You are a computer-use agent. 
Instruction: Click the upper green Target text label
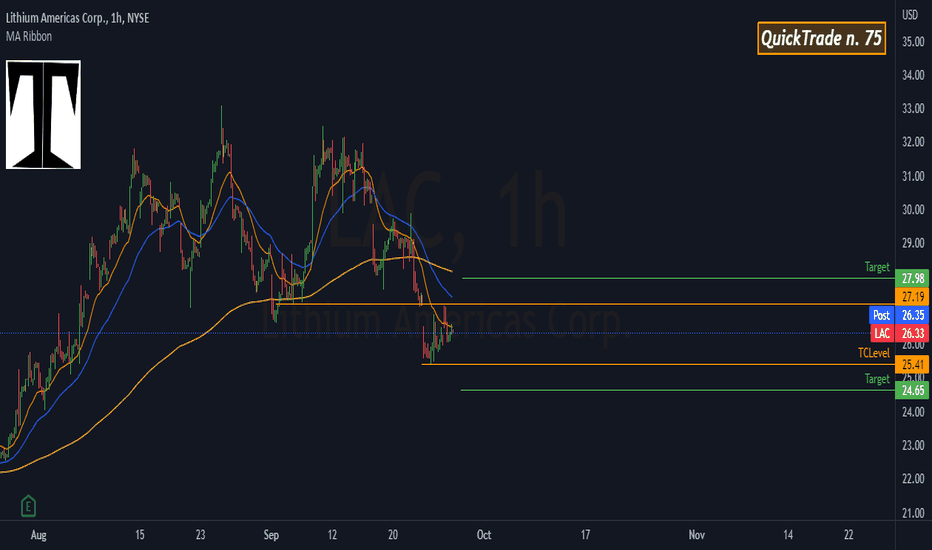(877, 267)
